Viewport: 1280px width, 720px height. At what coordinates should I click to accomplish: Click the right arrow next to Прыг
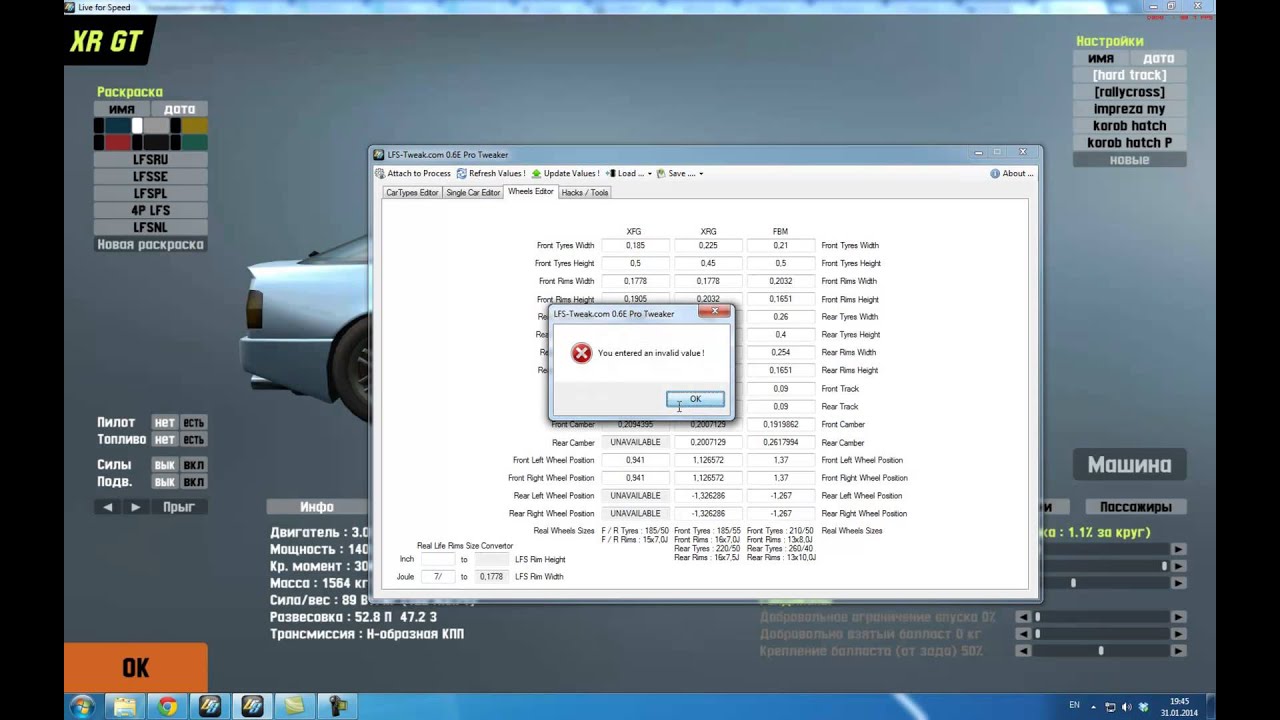click(x=136, y=507)
